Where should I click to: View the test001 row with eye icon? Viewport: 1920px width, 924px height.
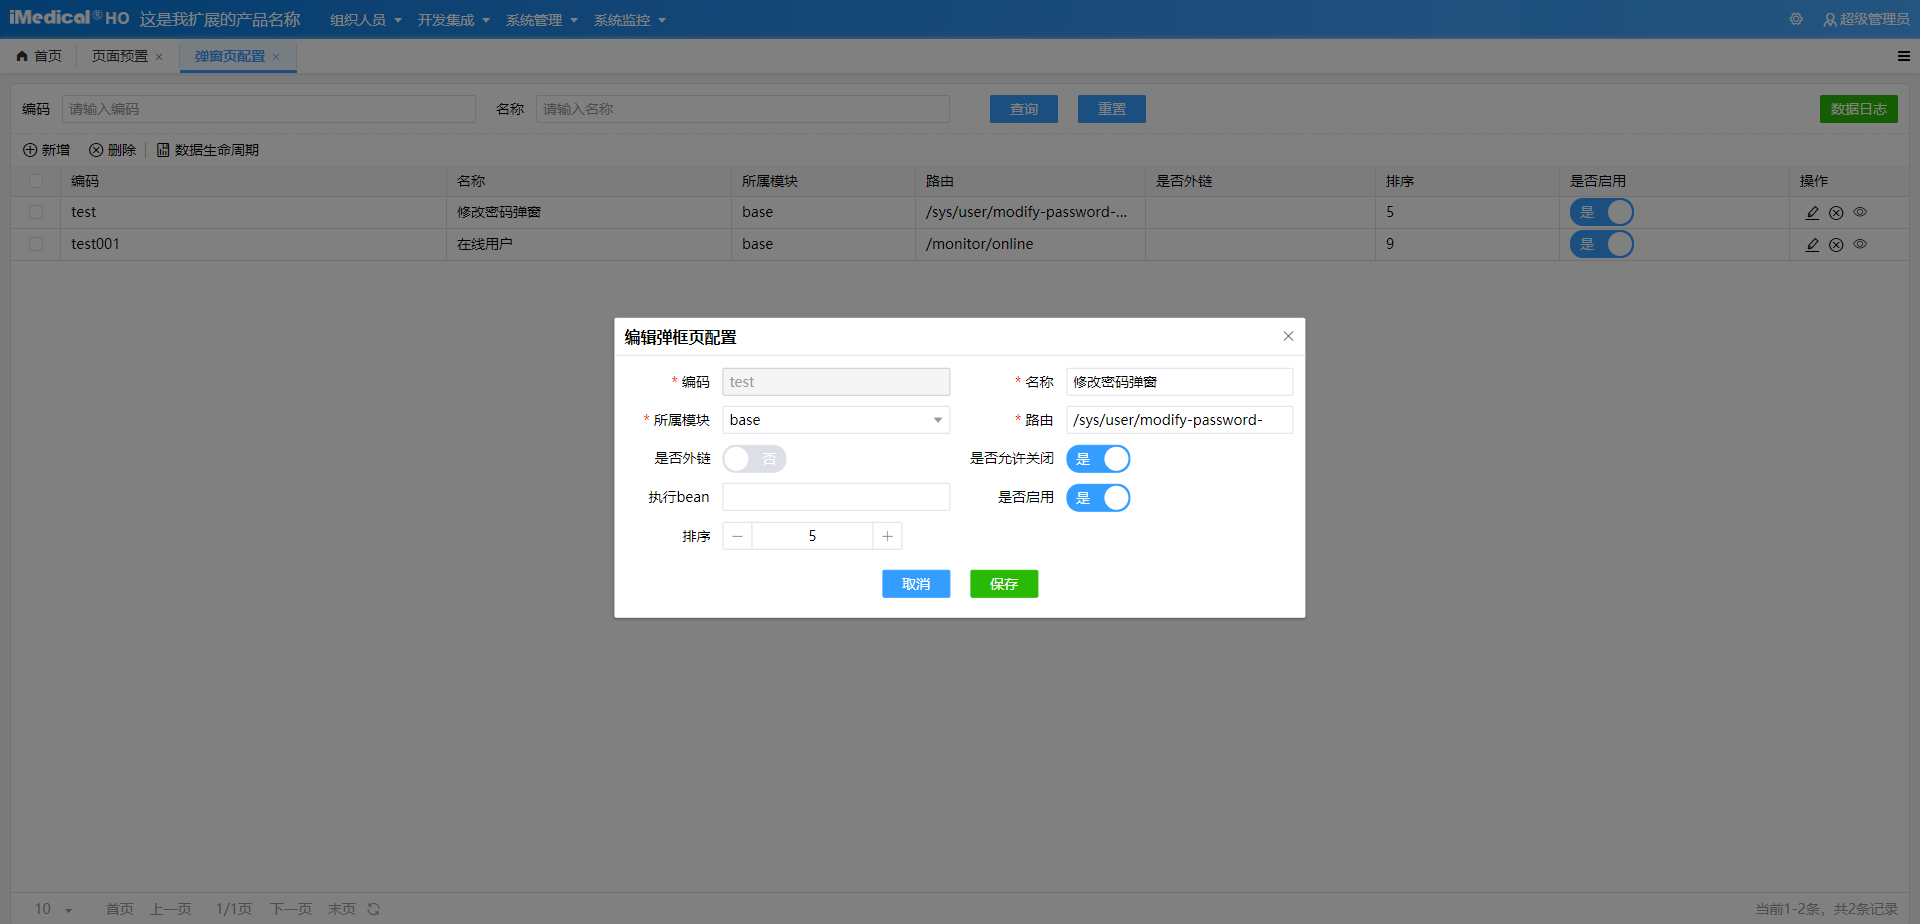tap(1860, 244)
